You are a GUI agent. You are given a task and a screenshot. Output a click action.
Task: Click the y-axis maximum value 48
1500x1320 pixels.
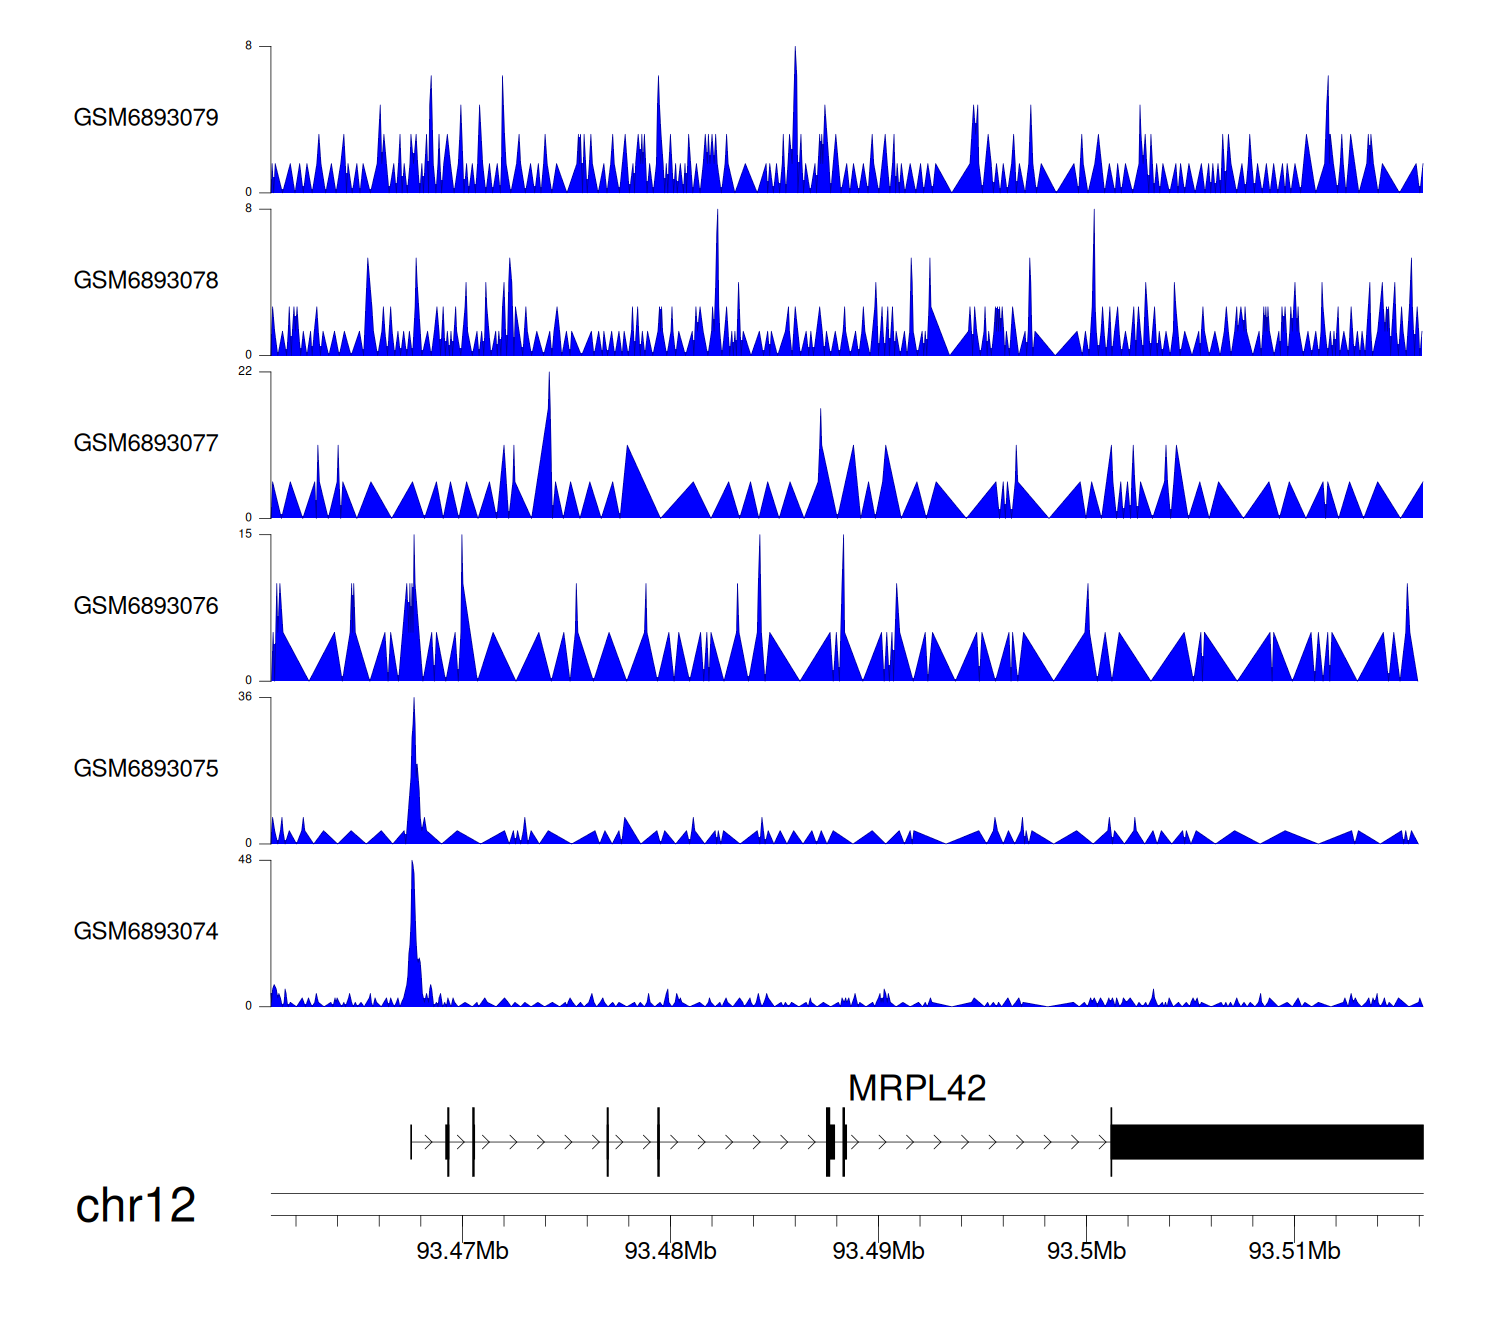[x=245, y=860]
